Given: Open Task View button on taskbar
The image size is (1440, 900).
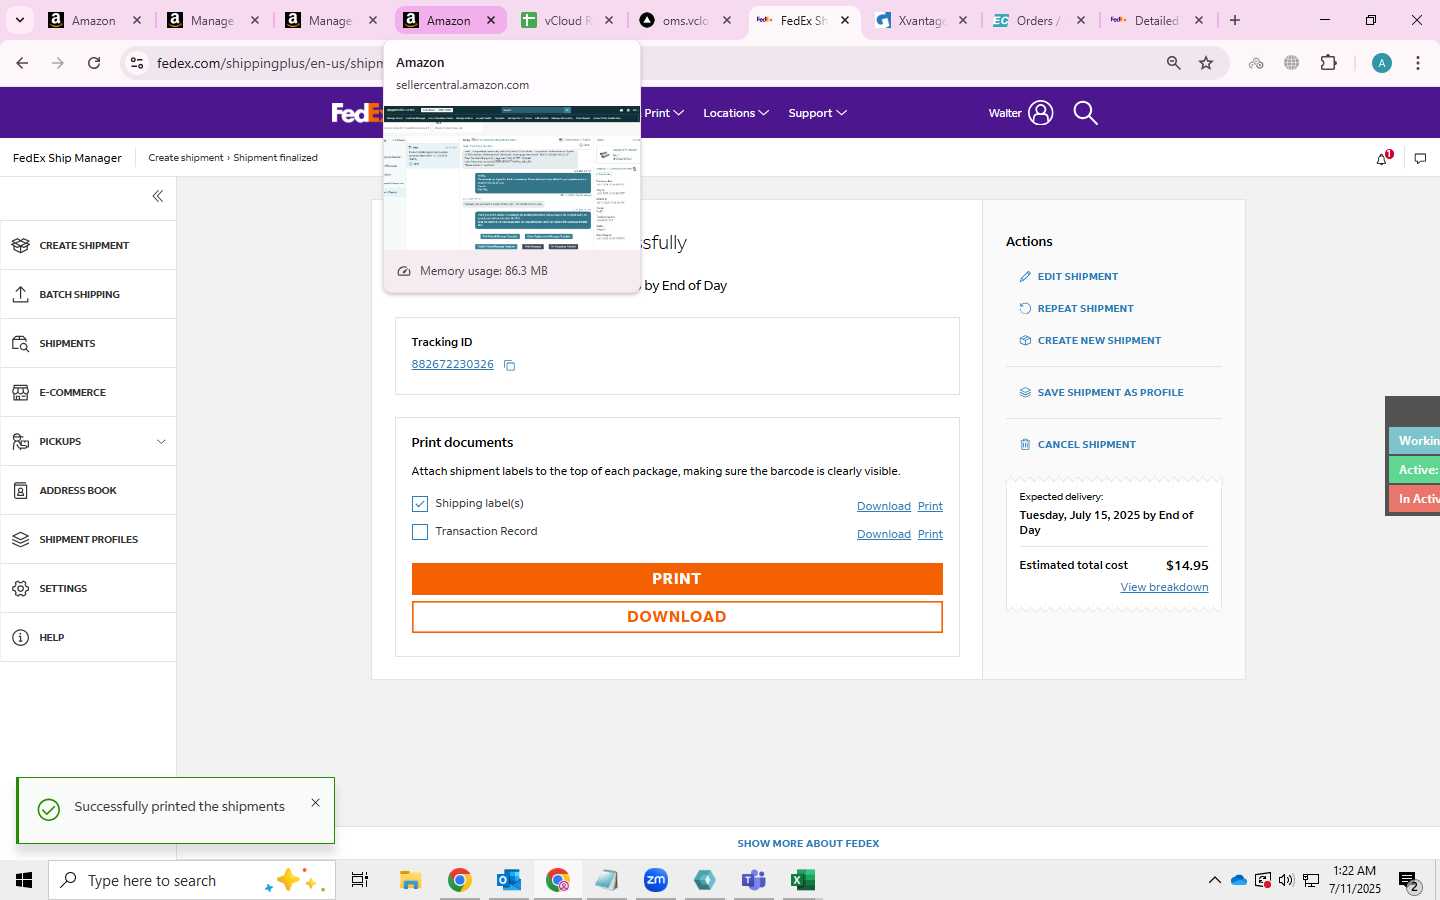Looking at the screenshot, I should click(360, 880).
